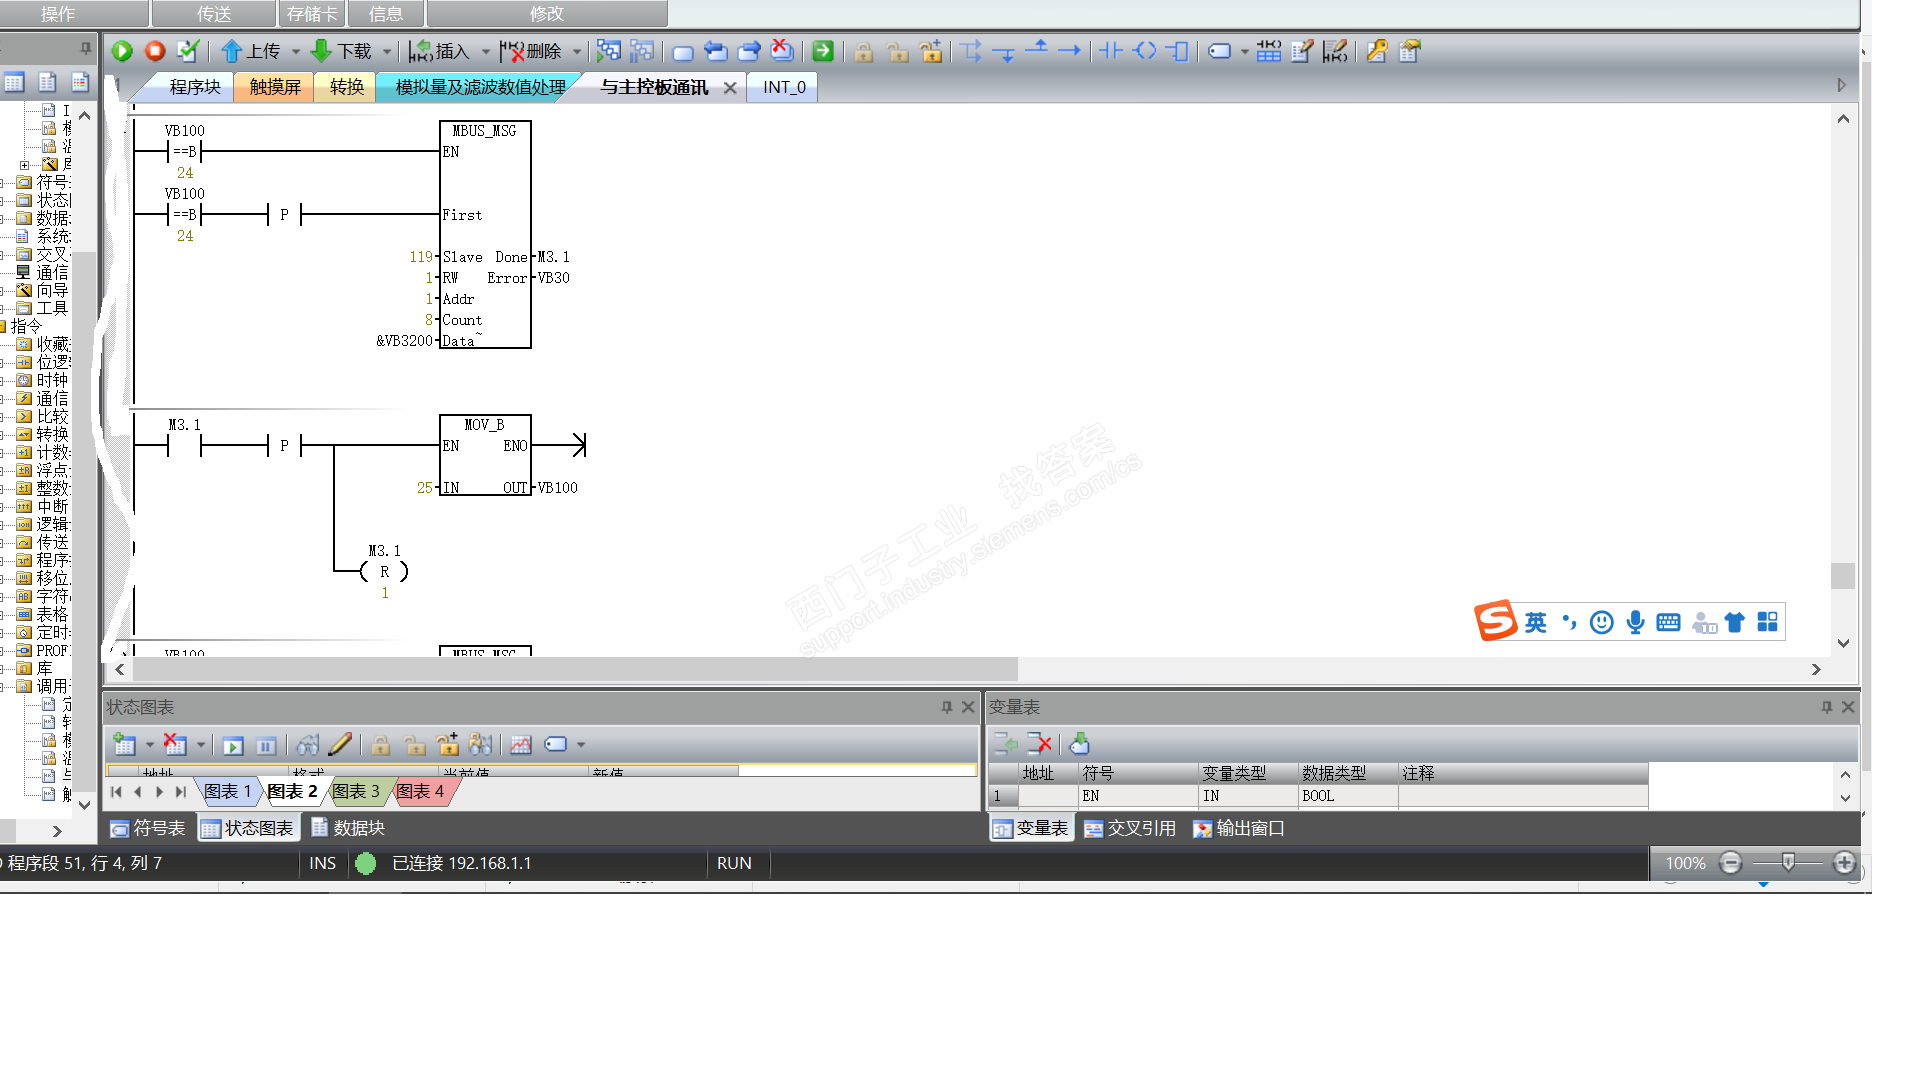
Task: Toggle pin on the 状态图表 panel
Action: [x=946, y=707]
